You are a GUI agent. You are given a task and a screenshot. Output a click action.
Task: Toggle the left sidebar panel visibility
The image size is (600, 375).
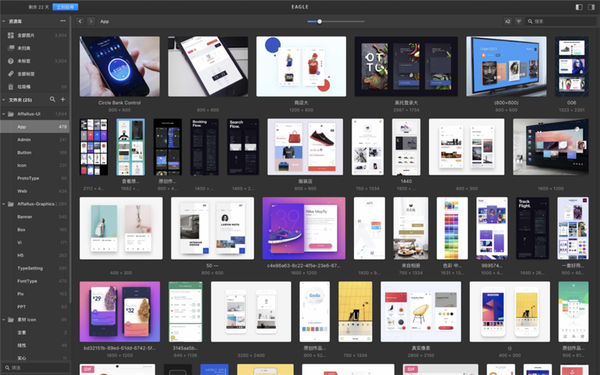[579, 7]
